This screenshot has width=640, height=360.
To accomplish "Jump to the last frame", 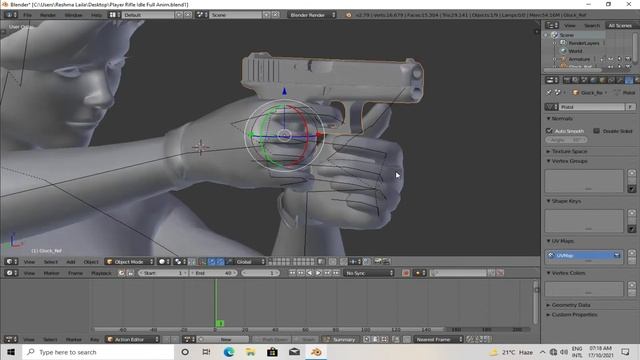I will 336,273.
